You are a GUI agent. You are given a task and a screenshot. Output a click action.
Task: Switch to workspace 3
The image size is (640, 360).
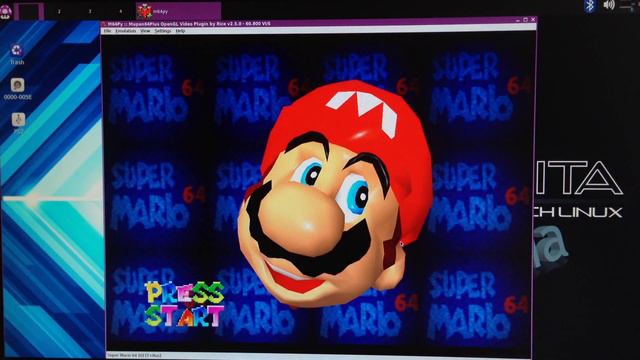90,11
